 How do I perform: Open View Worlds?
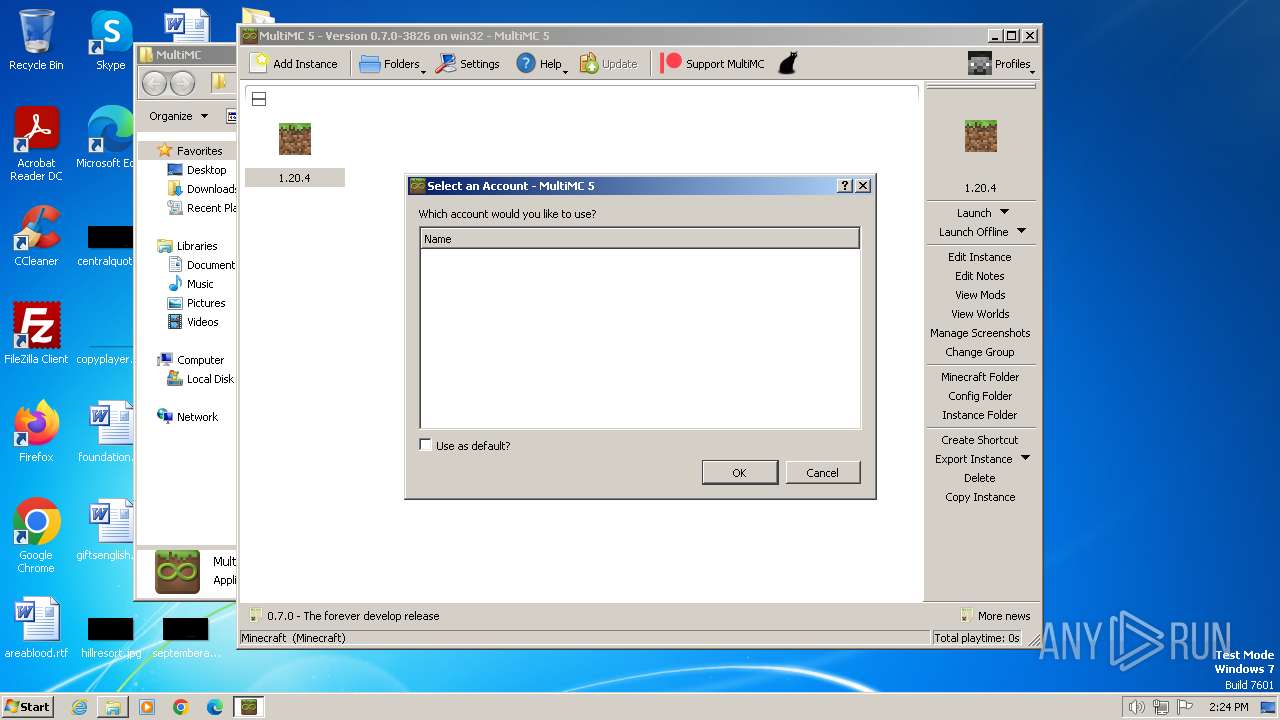[980, 314]
